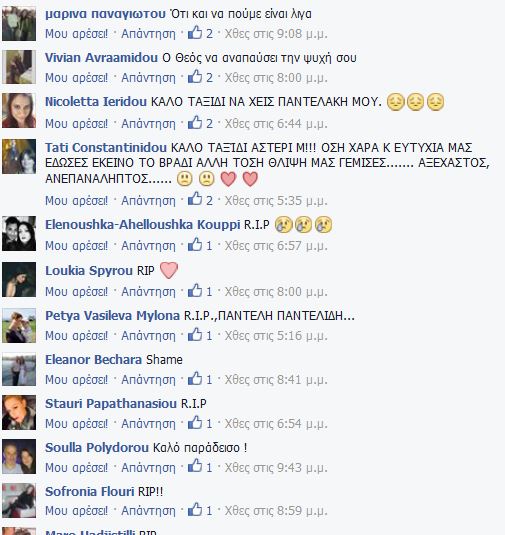
Task: Click thumbs-up icon under Sofronia Flouri's comment
Action: 195,509
